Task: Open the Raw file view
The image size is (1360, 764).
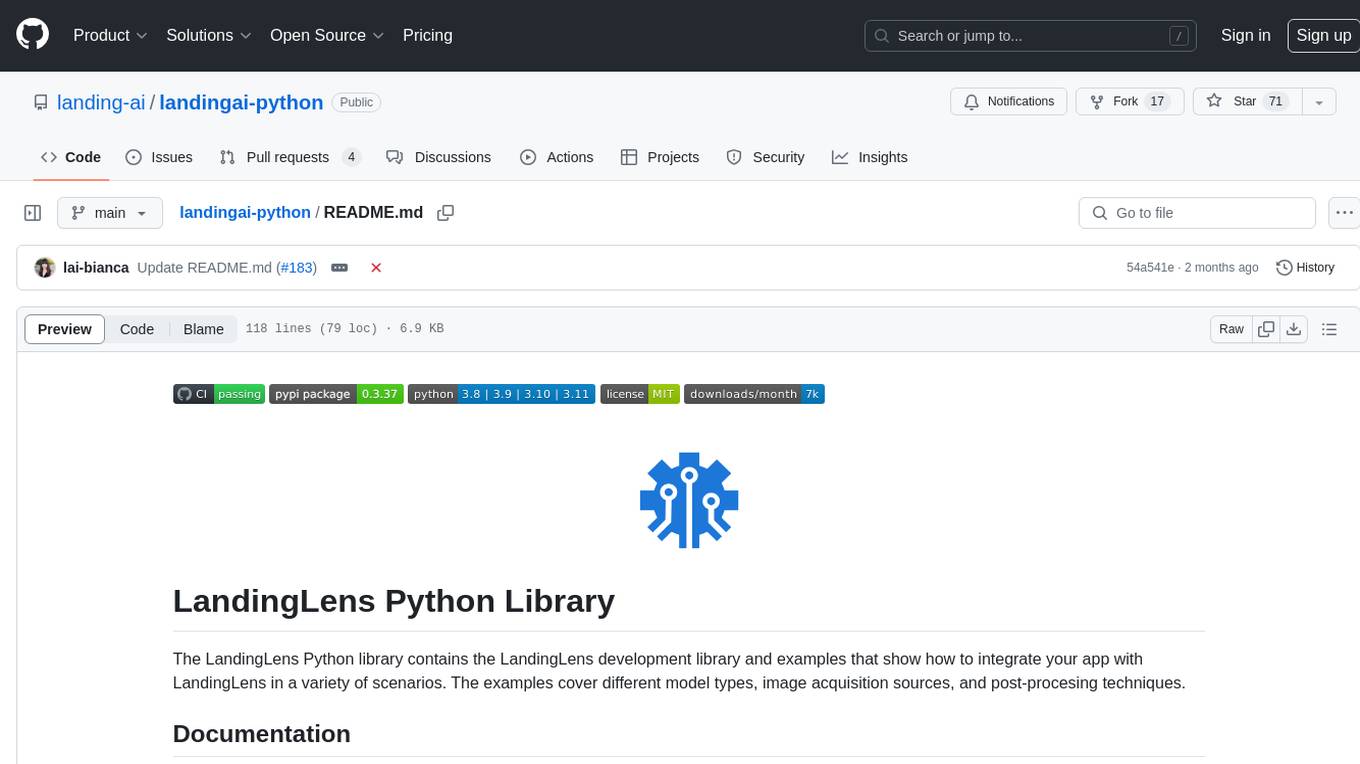Action: [1231, 329]
